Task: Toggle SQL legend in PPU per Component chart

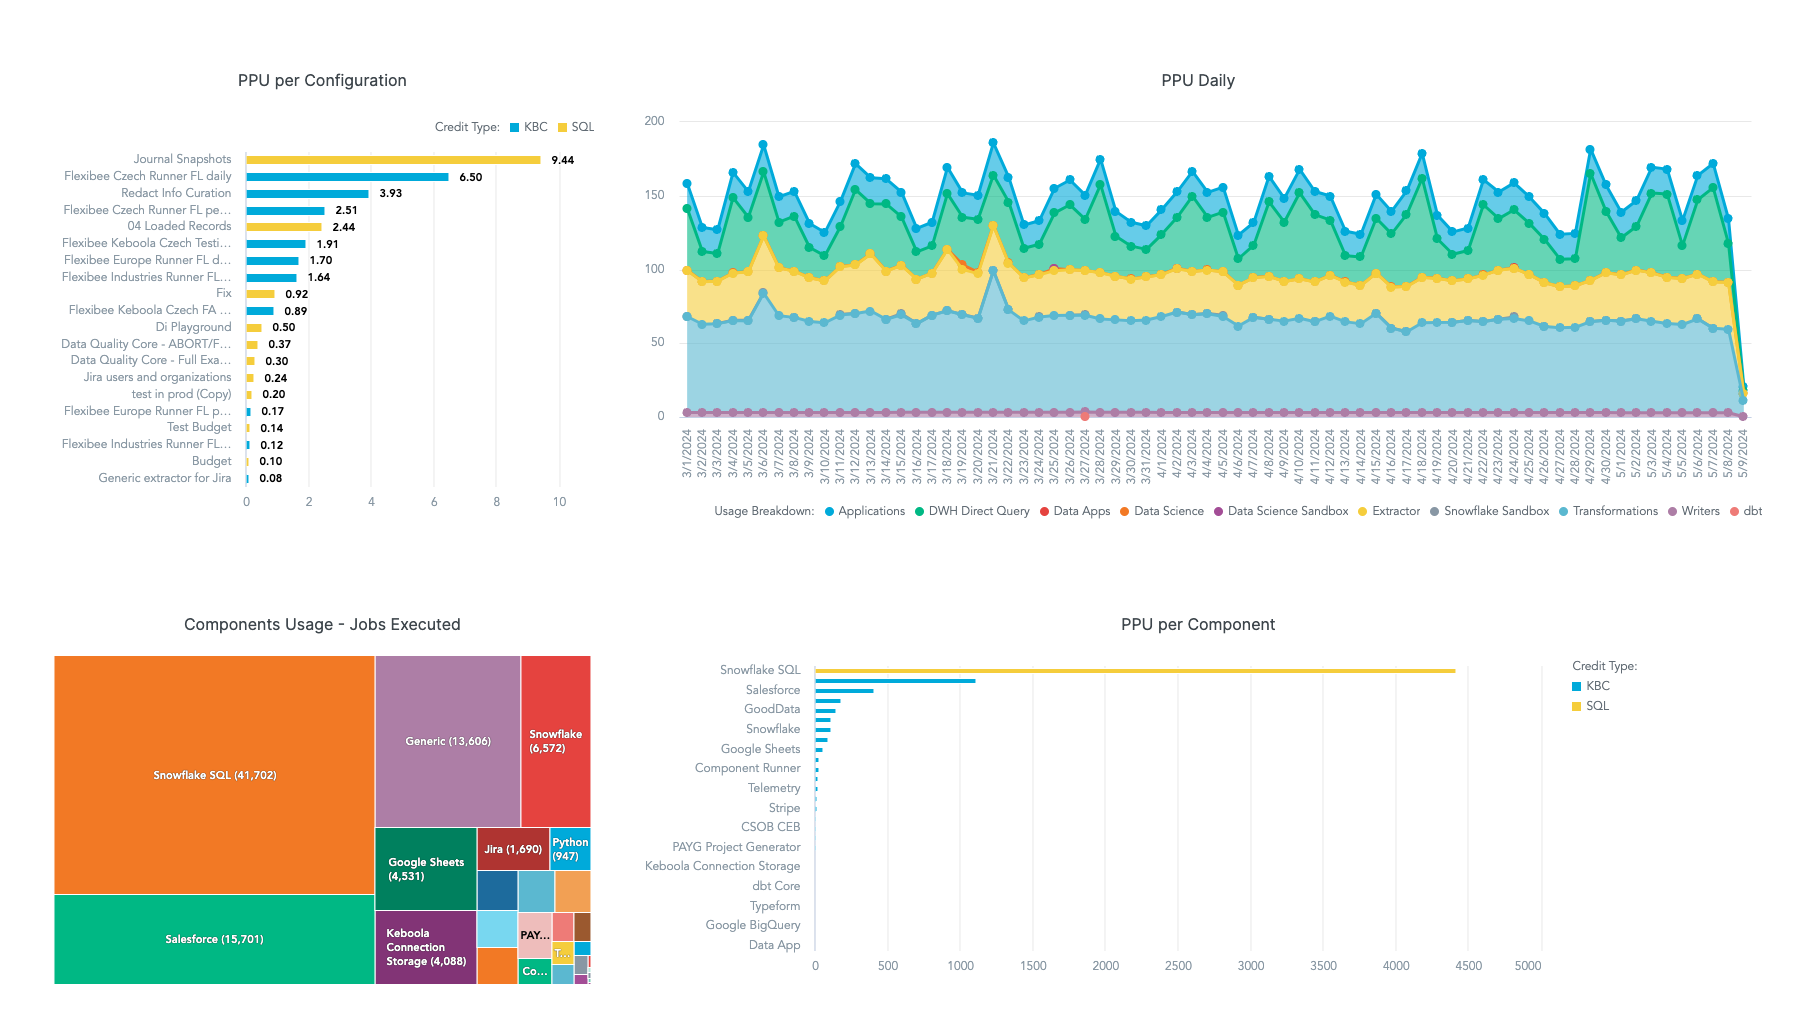Action: point(1591,706)
